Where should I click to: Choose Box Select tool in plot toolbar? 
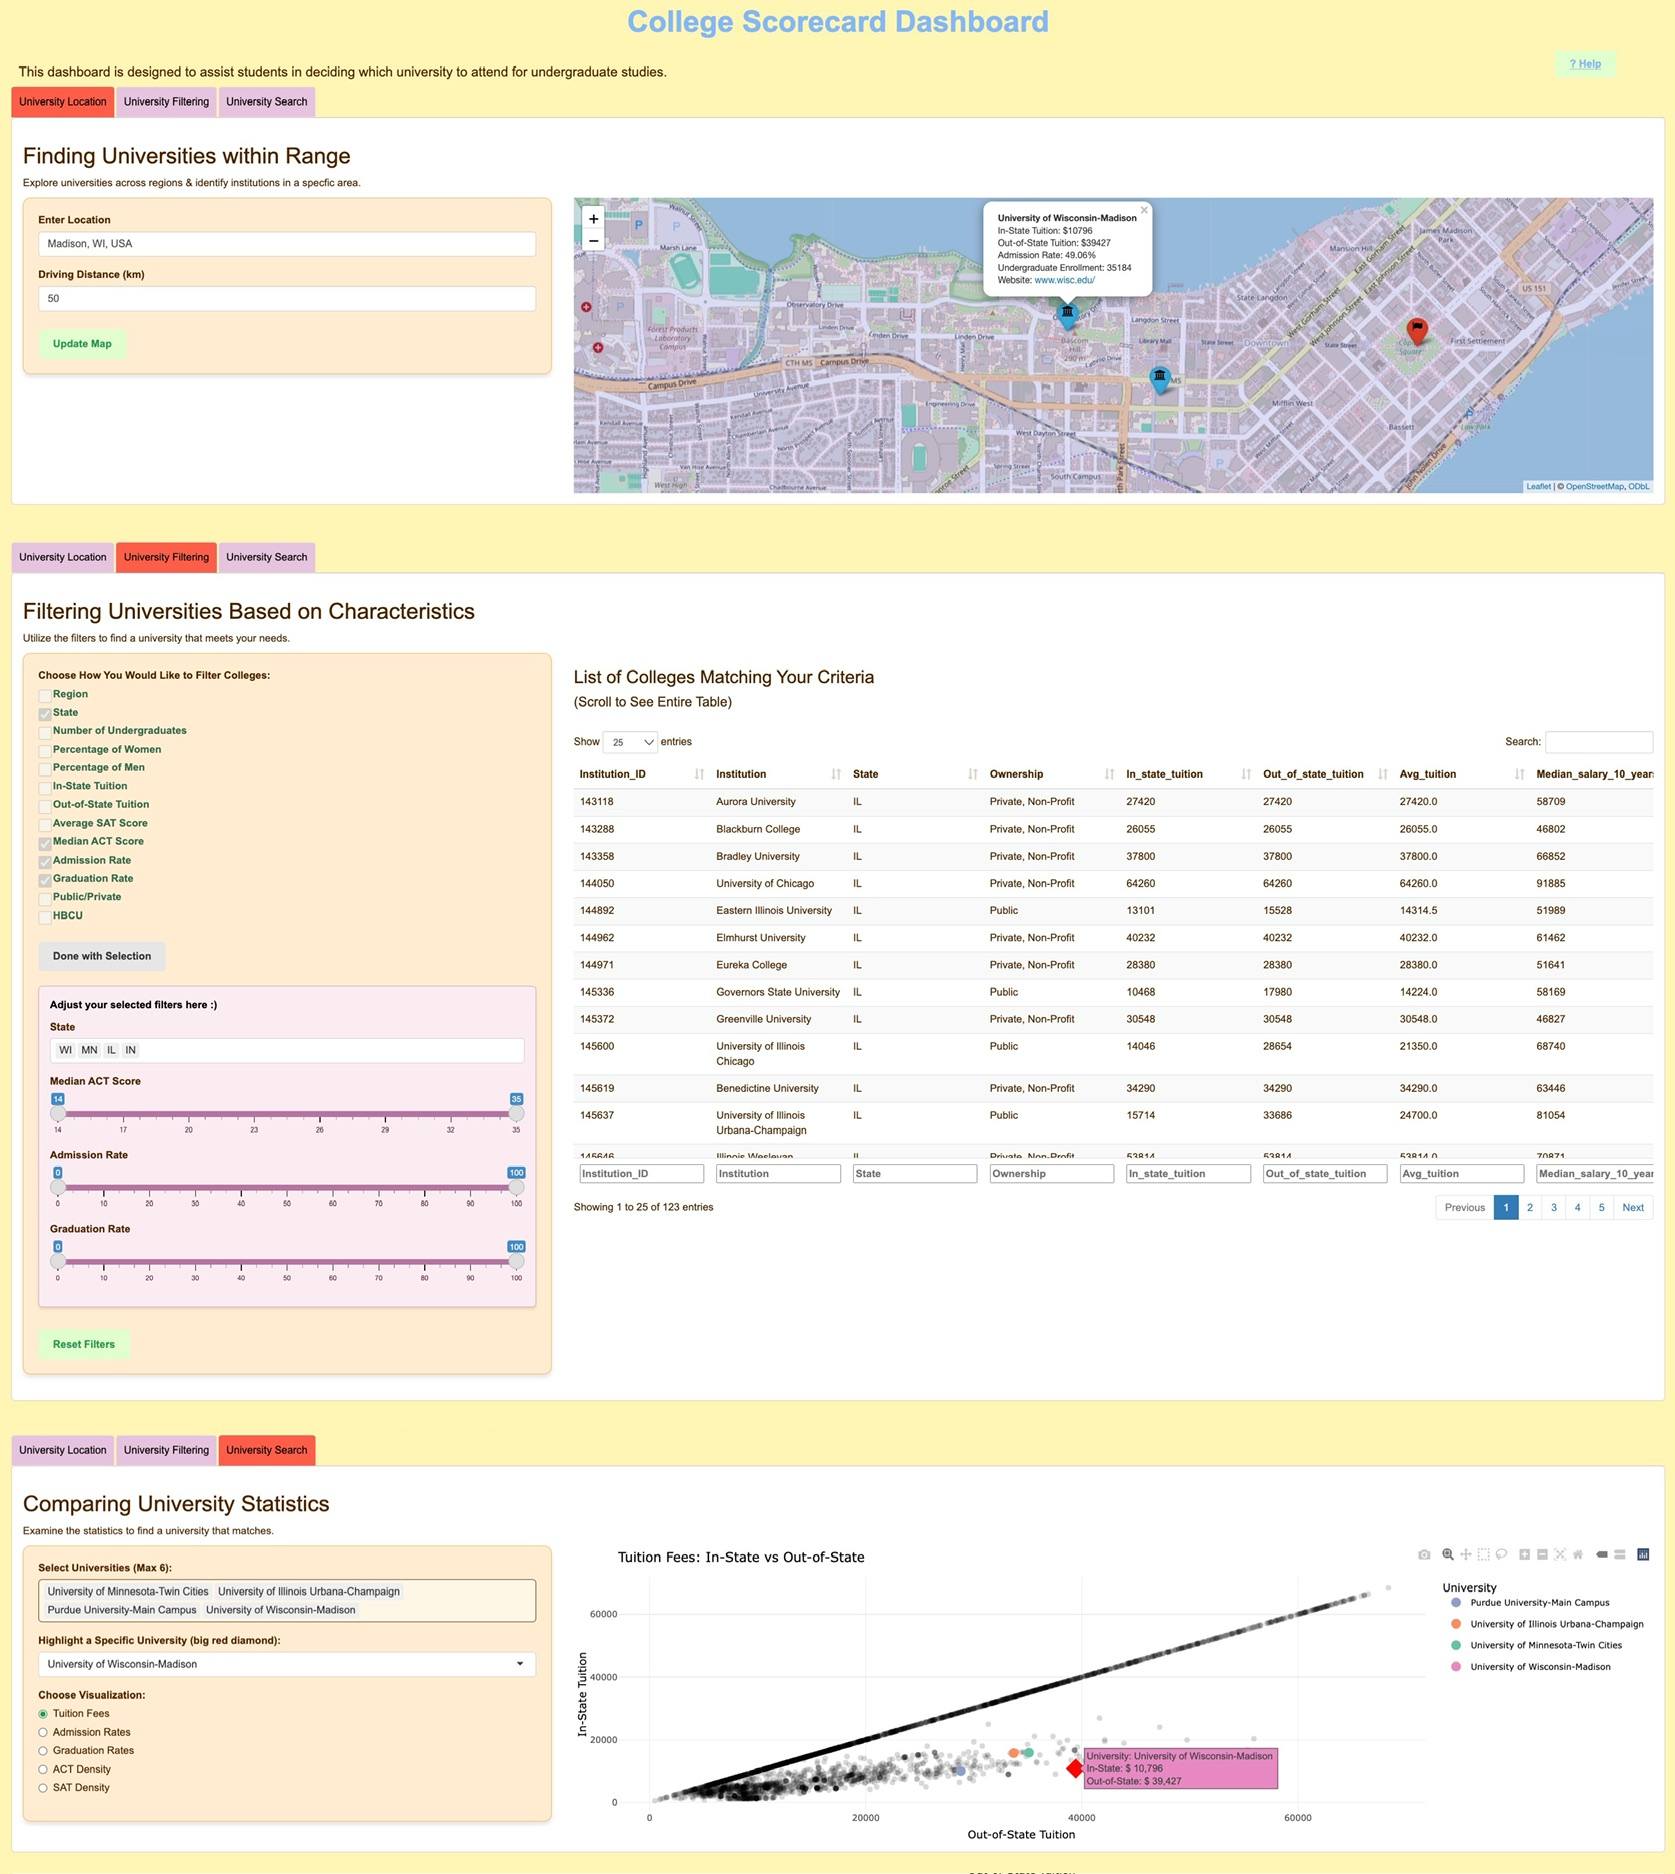tap(1484, 1554)
